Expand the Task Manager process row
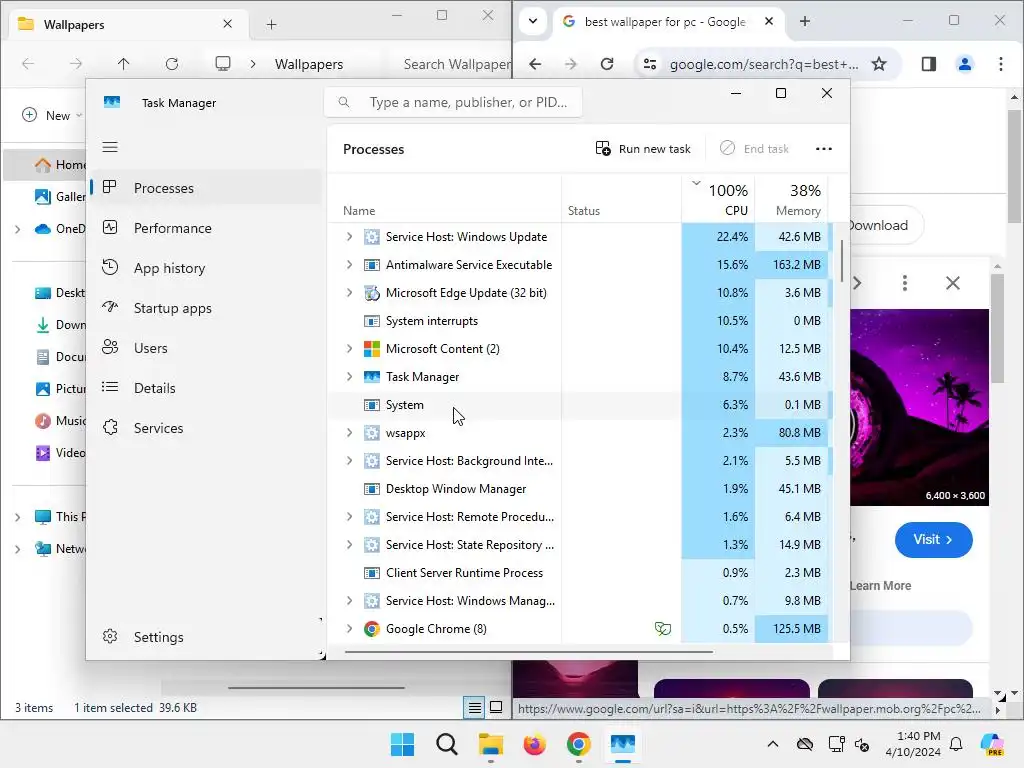The height and width of the screenshot is (768, 1024). pyautogui.click(x=349, y=377)
